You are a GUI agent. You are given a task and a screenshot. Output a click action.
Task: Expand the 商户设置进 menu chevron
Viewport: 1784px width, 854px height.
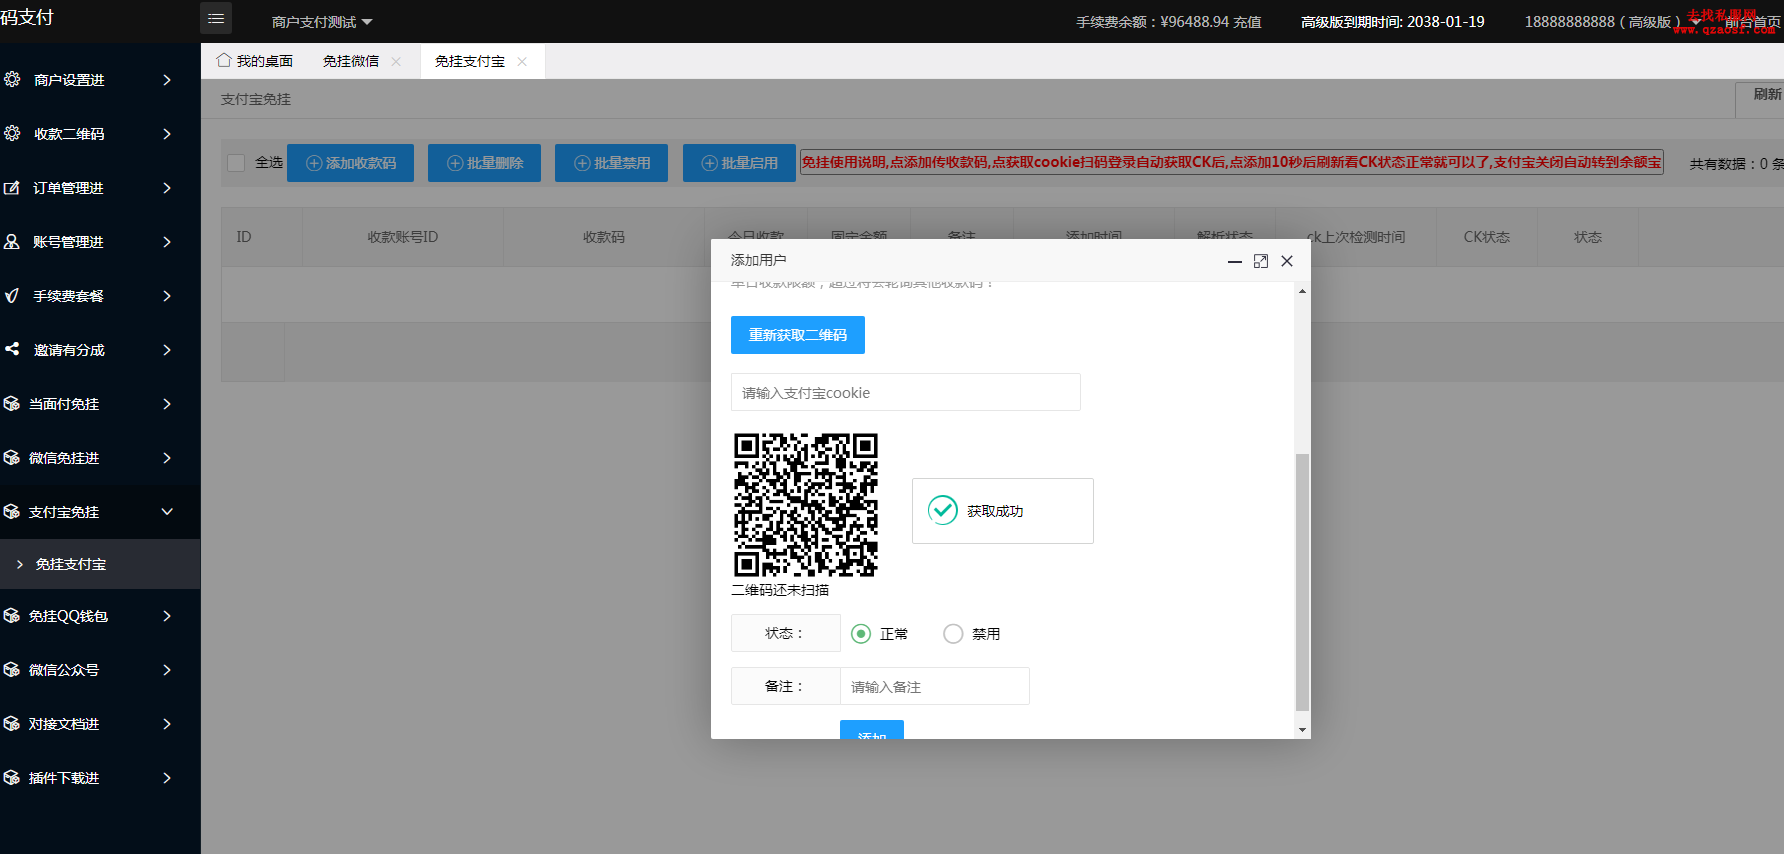pyautogui.click(x=167, y=79)
